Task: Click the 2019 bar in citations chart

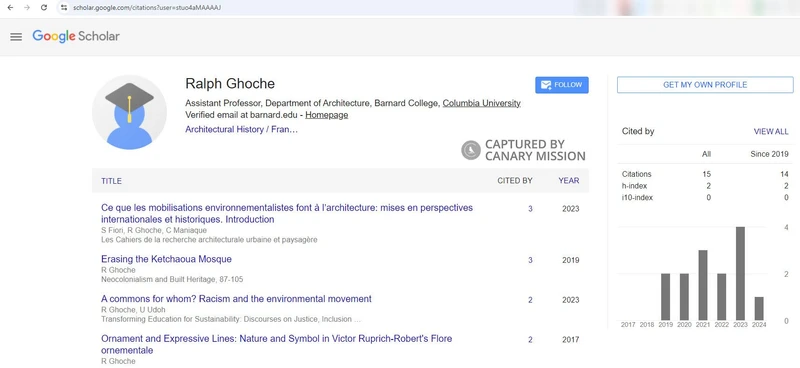Action: (x=665, y=297)
